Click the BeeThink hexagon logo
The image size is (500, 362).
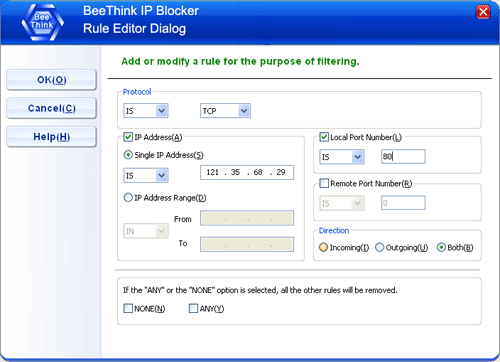[42, 22]
